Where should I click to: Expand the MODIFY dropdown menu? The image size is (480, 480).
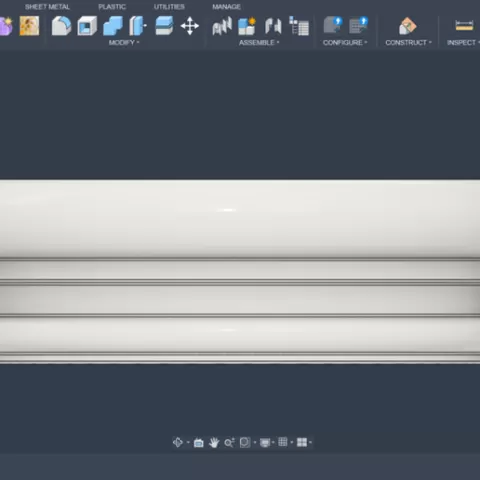[124, 43]
